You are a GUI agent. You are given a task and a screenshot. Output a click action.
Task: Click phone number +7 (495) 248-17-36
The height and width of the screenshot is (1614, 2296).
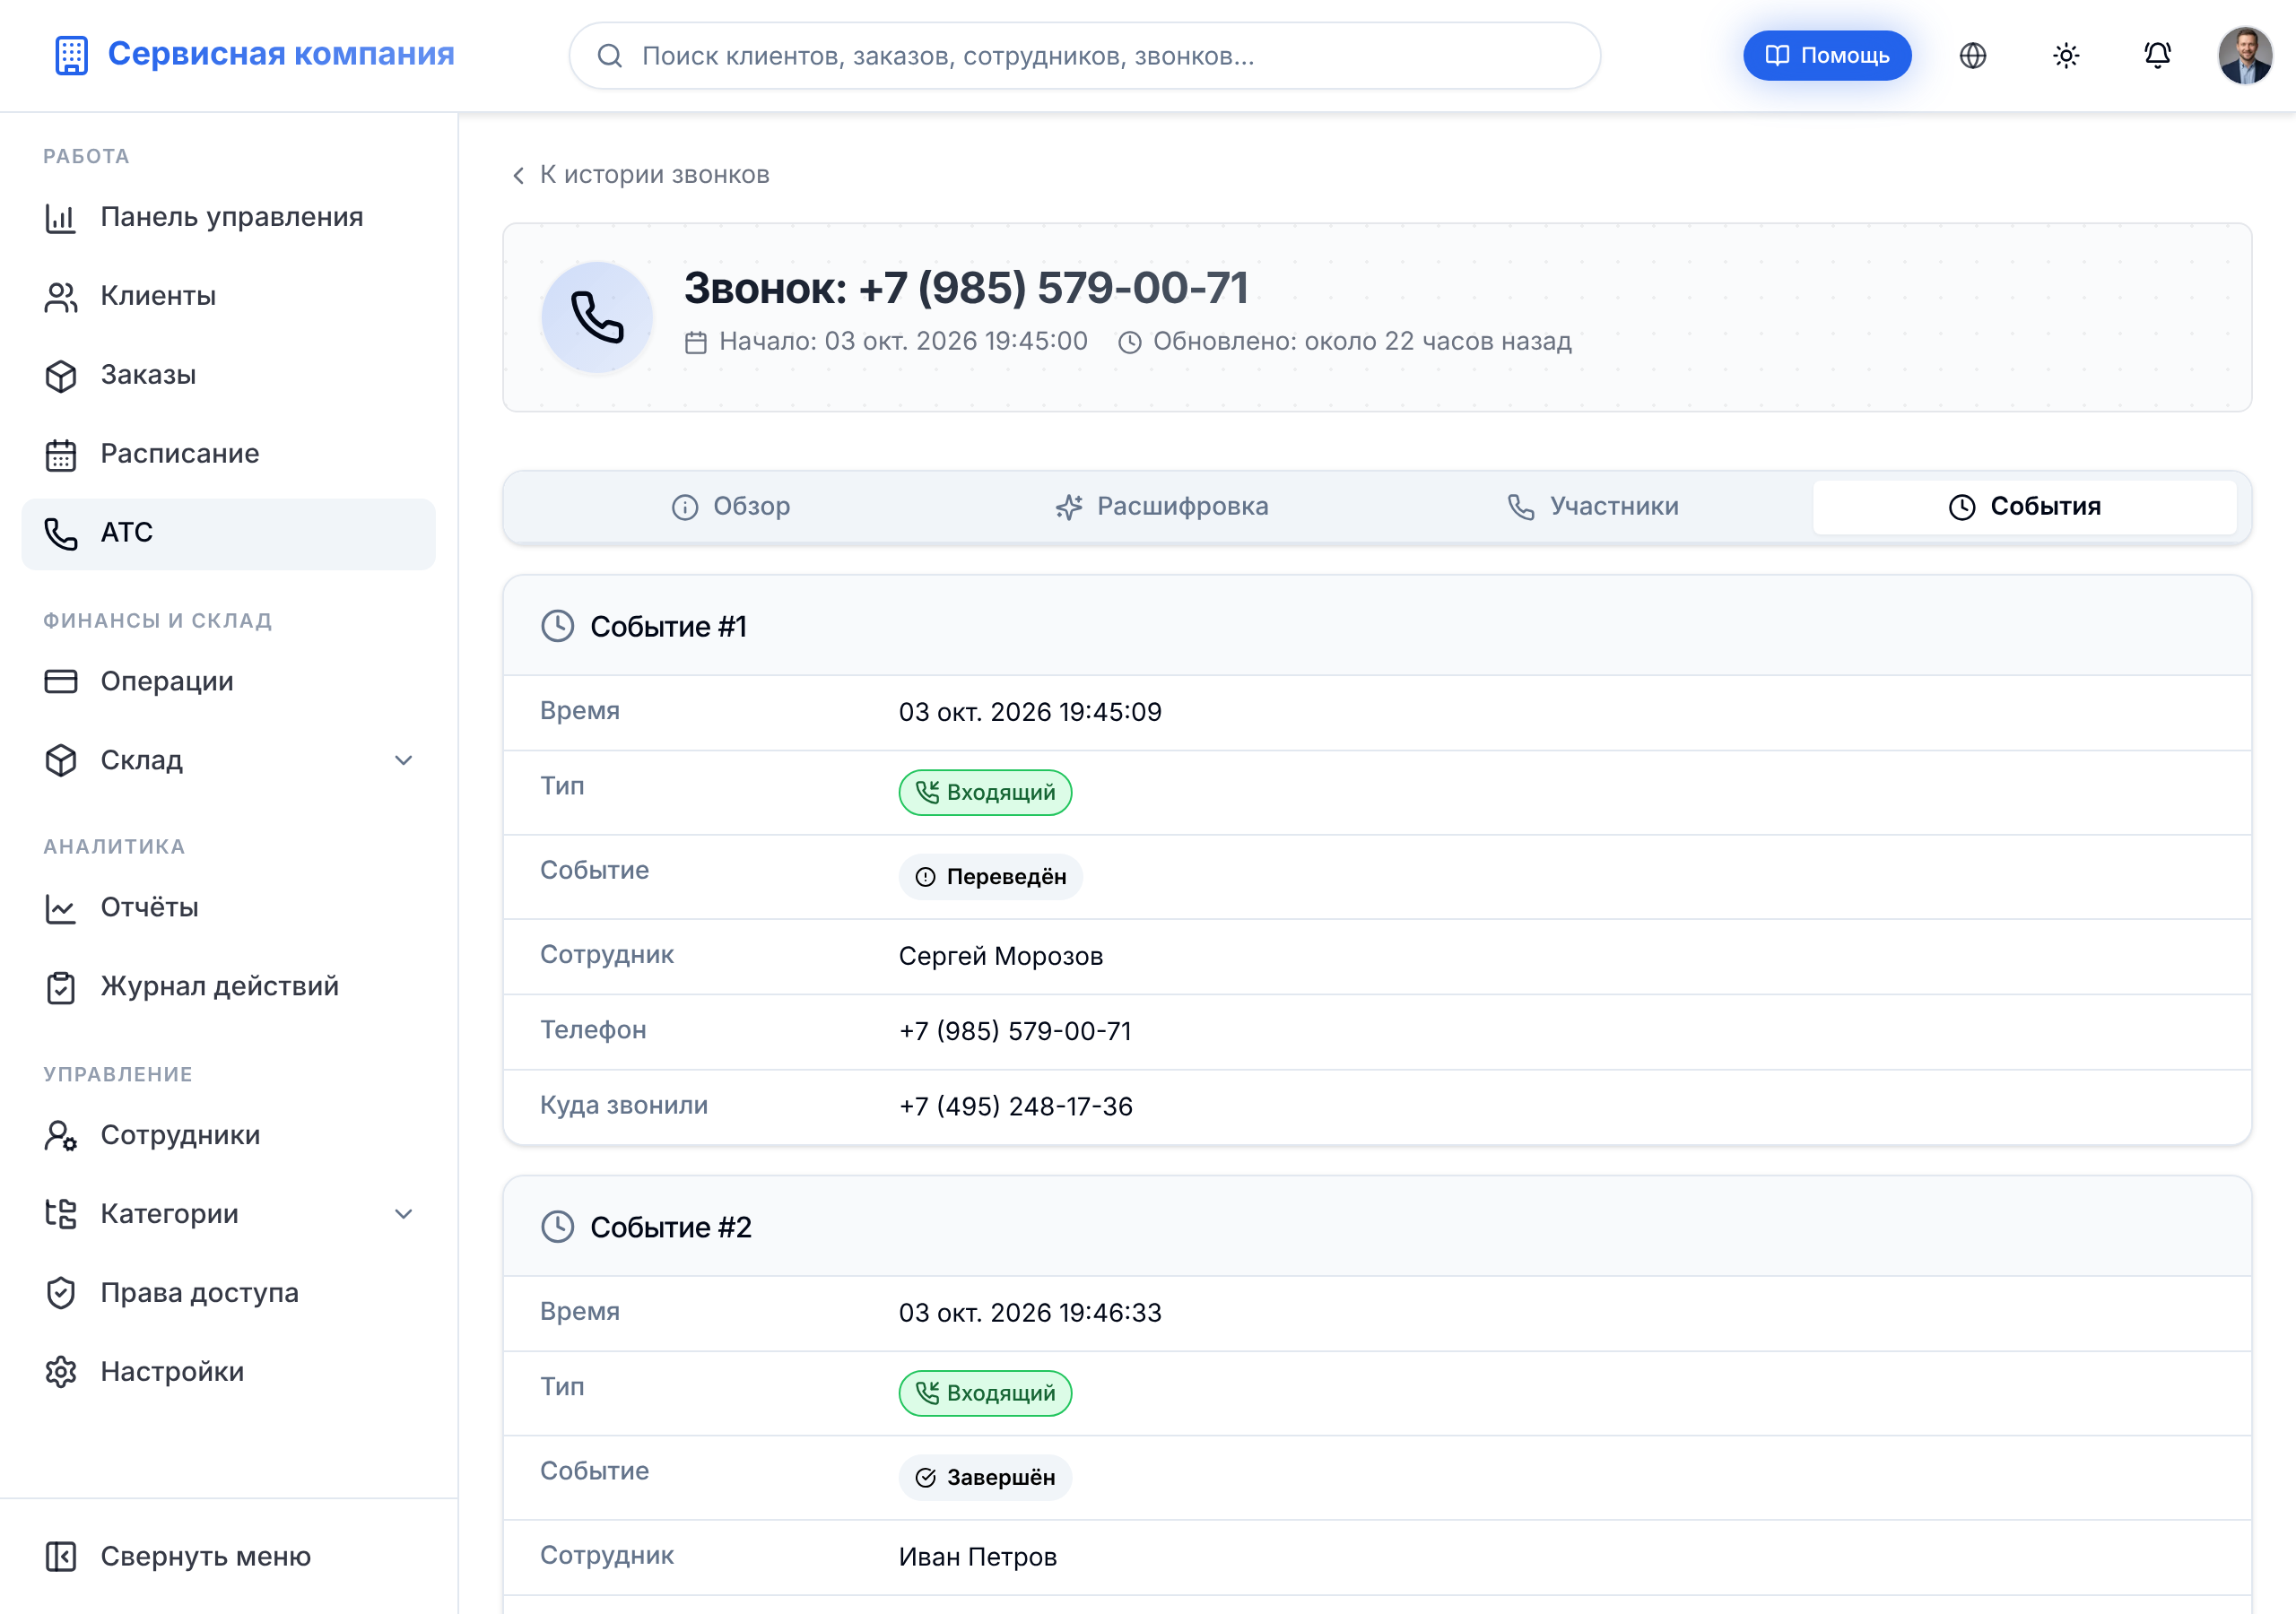1016,1107
